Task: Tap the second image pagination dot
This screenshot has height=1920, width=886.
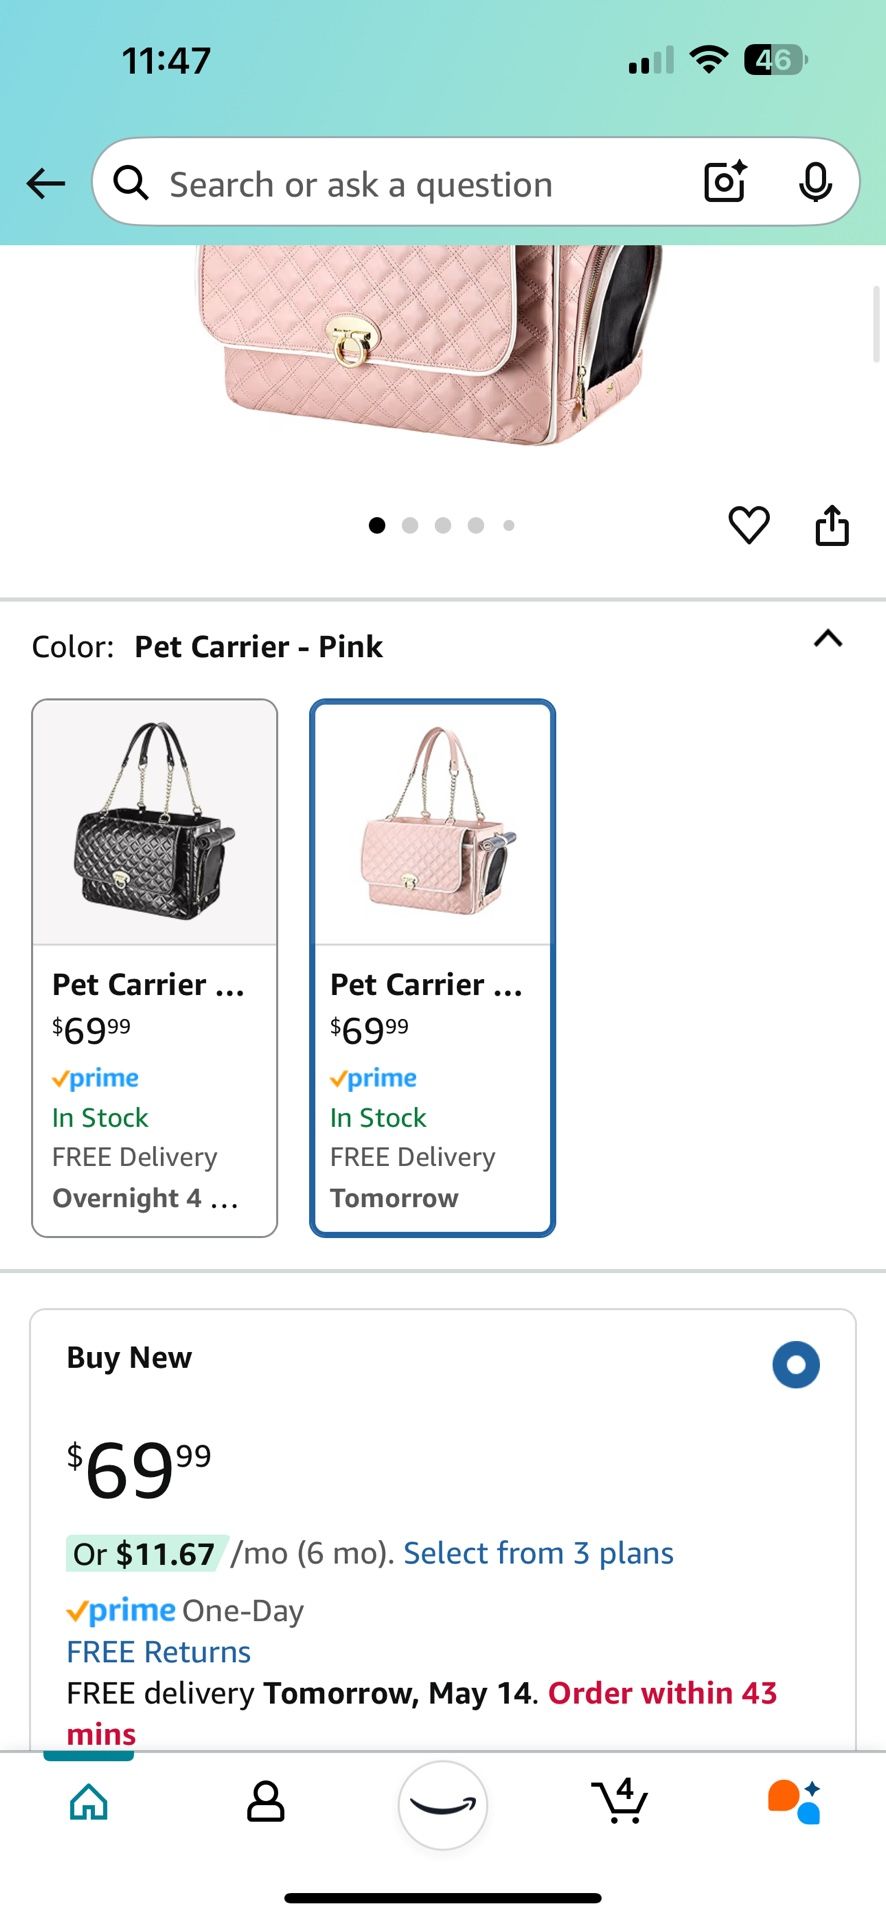Action: click(x=410, y=525)
